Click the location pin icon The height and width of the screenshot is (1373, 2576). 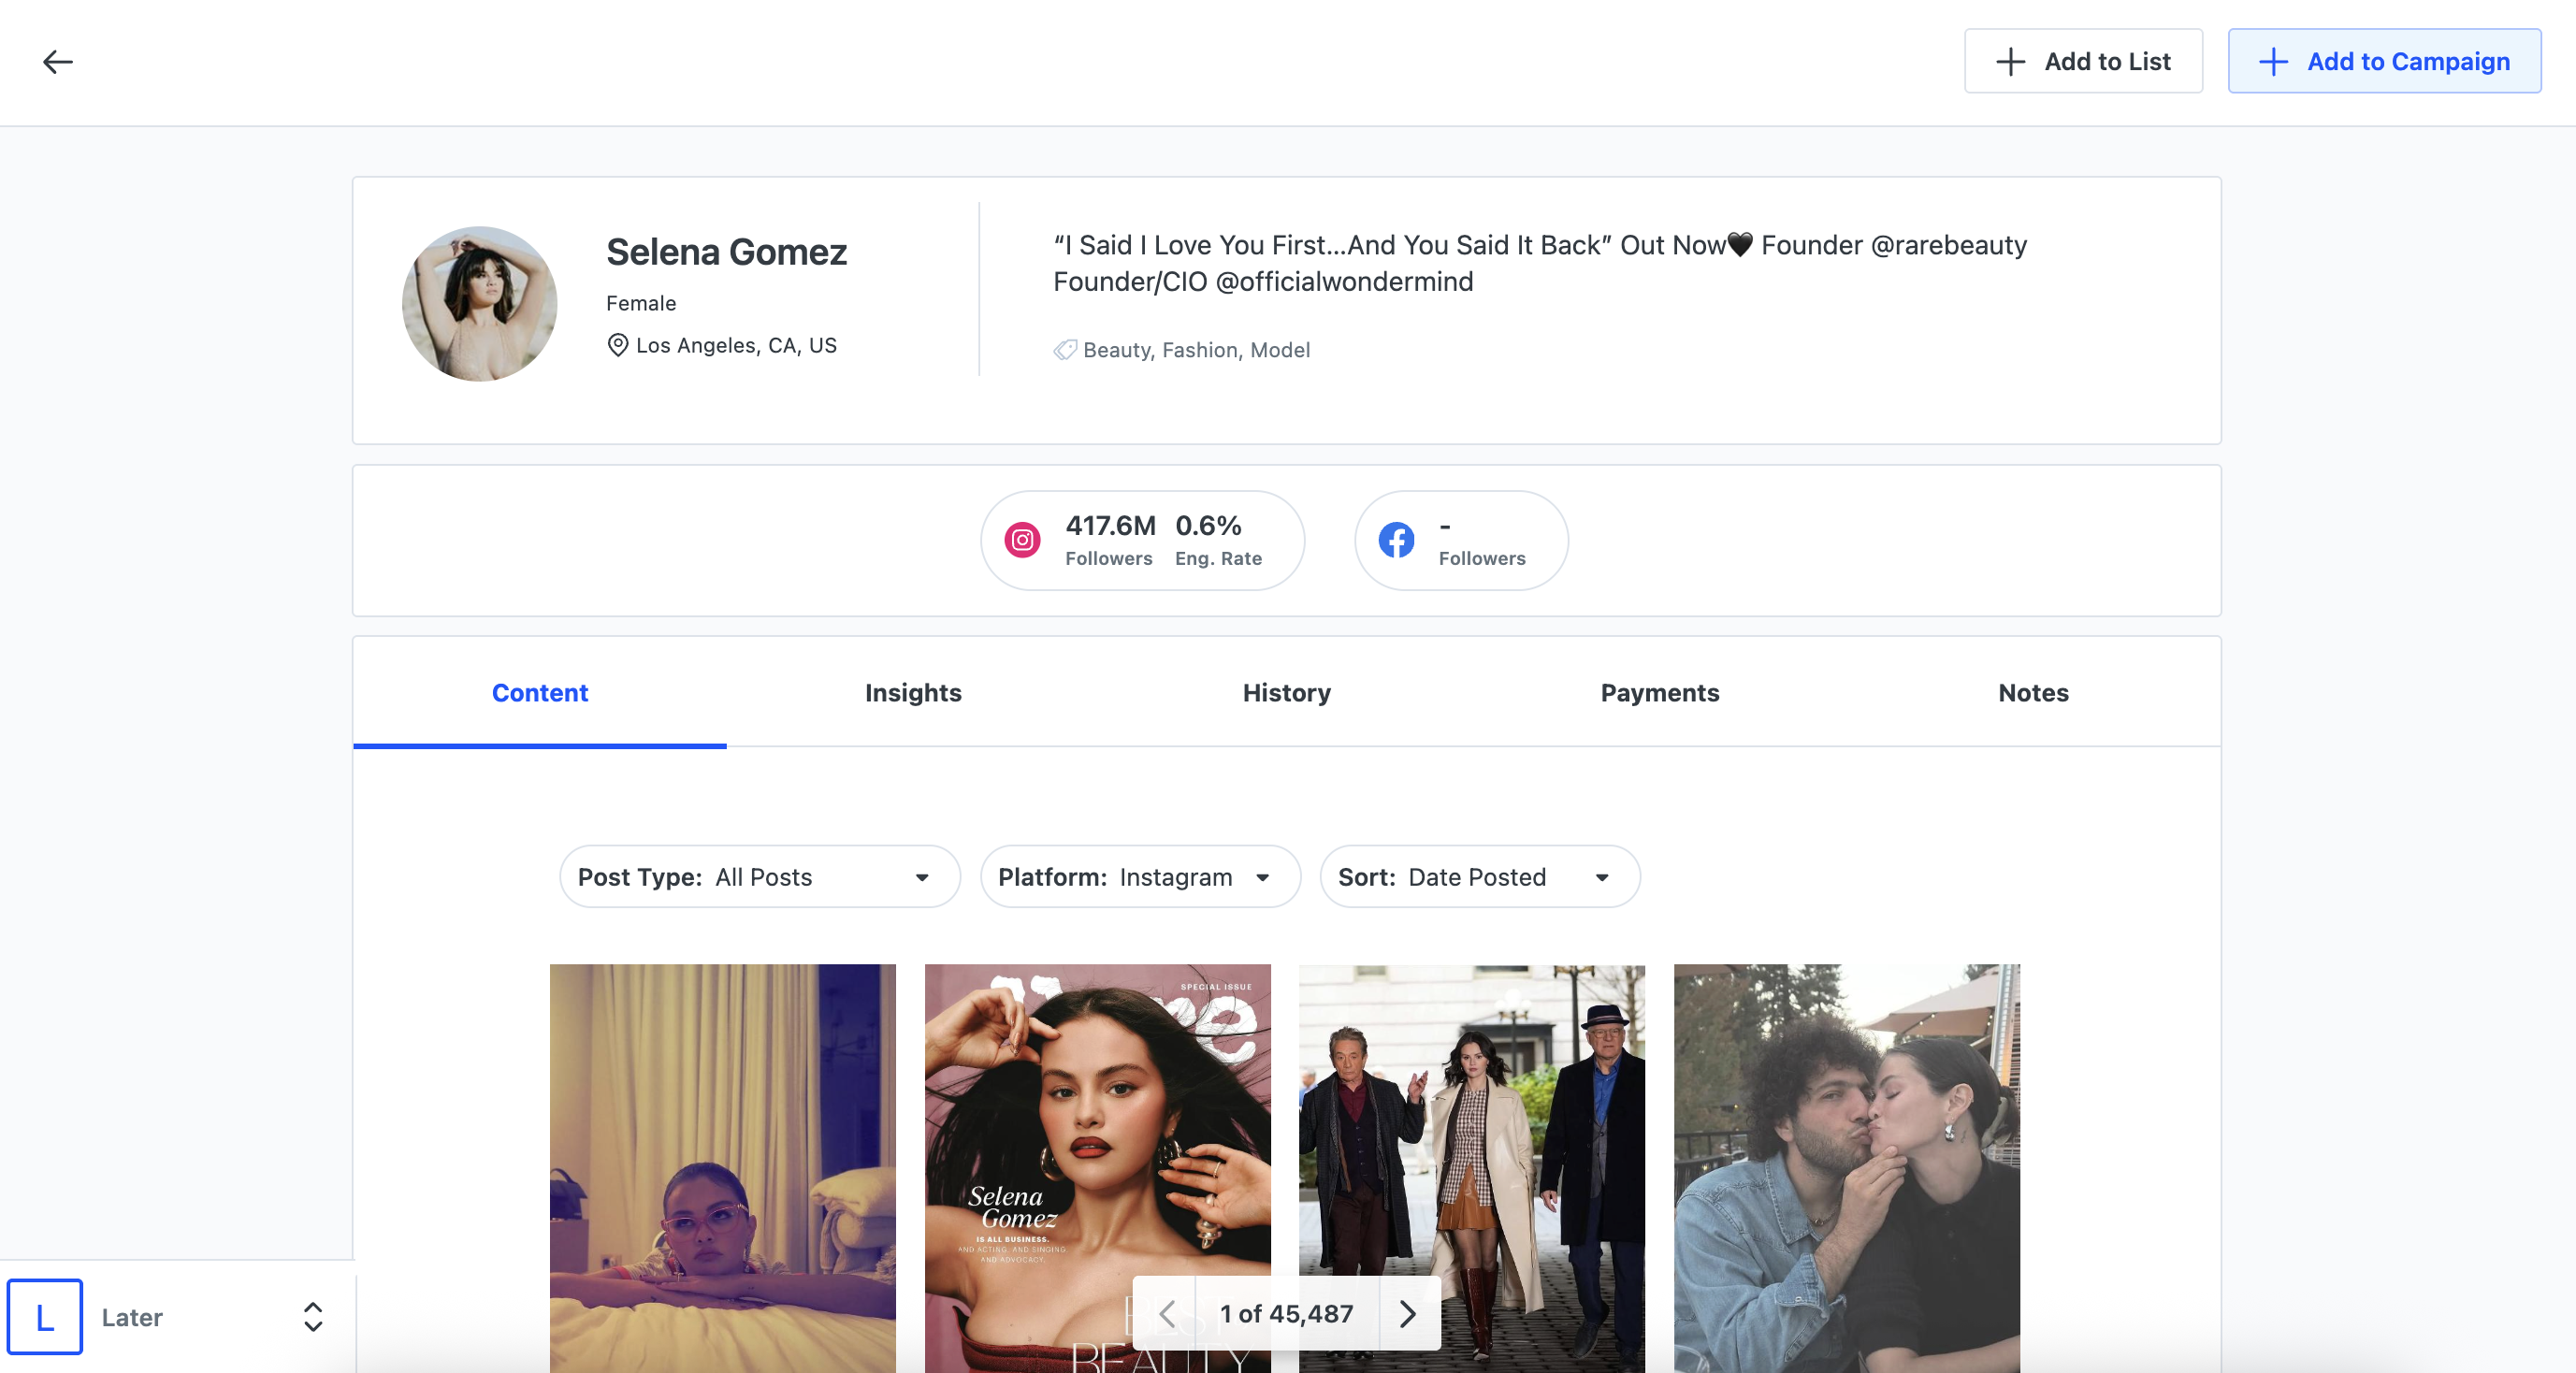pos(618,345)
